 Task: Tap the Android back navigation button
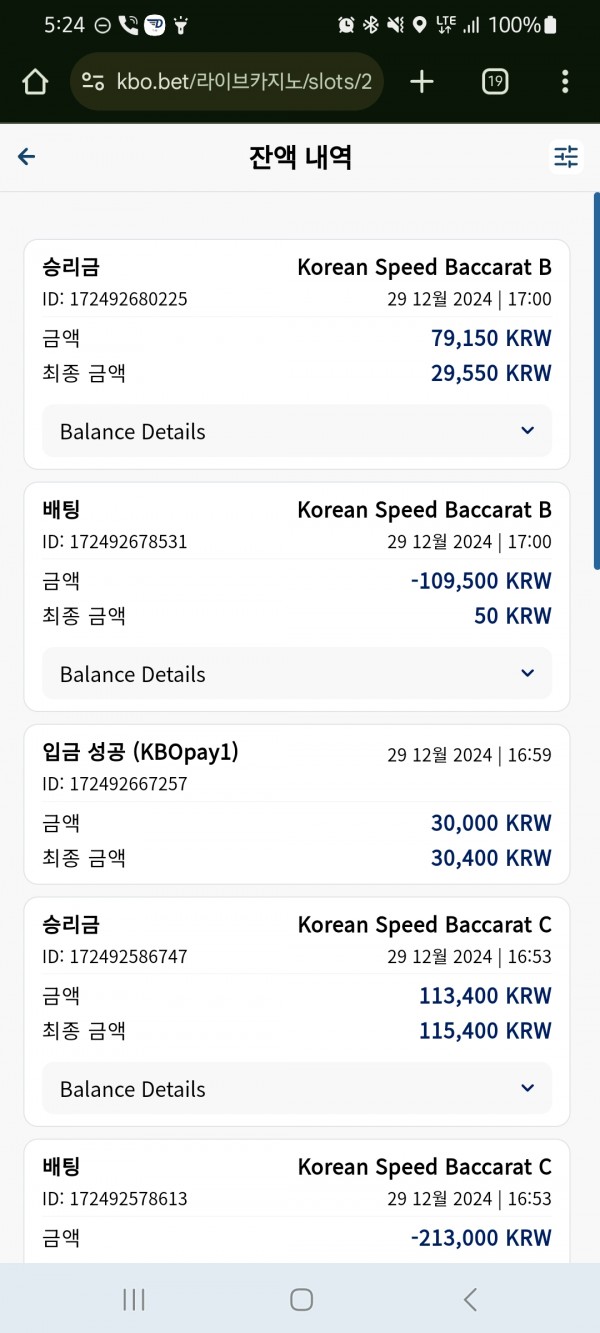[470, 1299]
